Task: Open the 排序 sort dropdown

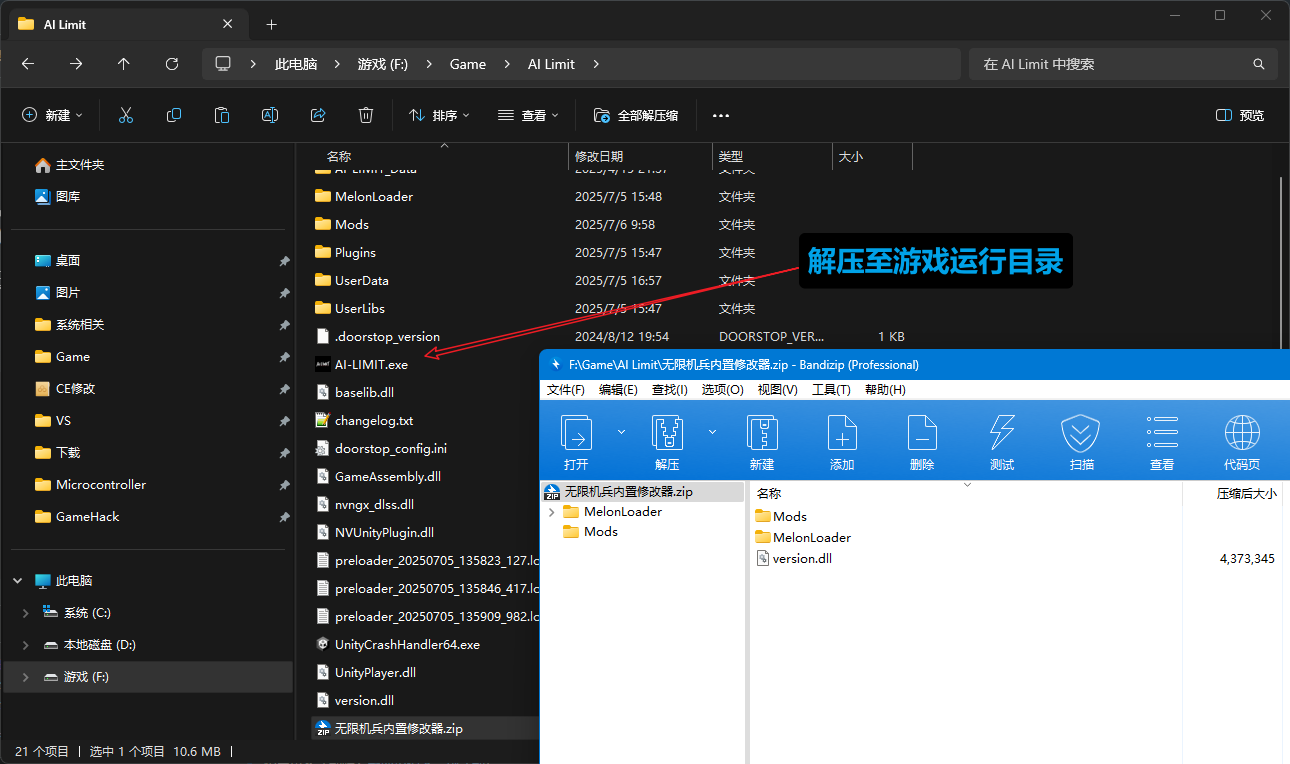Action: click(x=440, y=115)
